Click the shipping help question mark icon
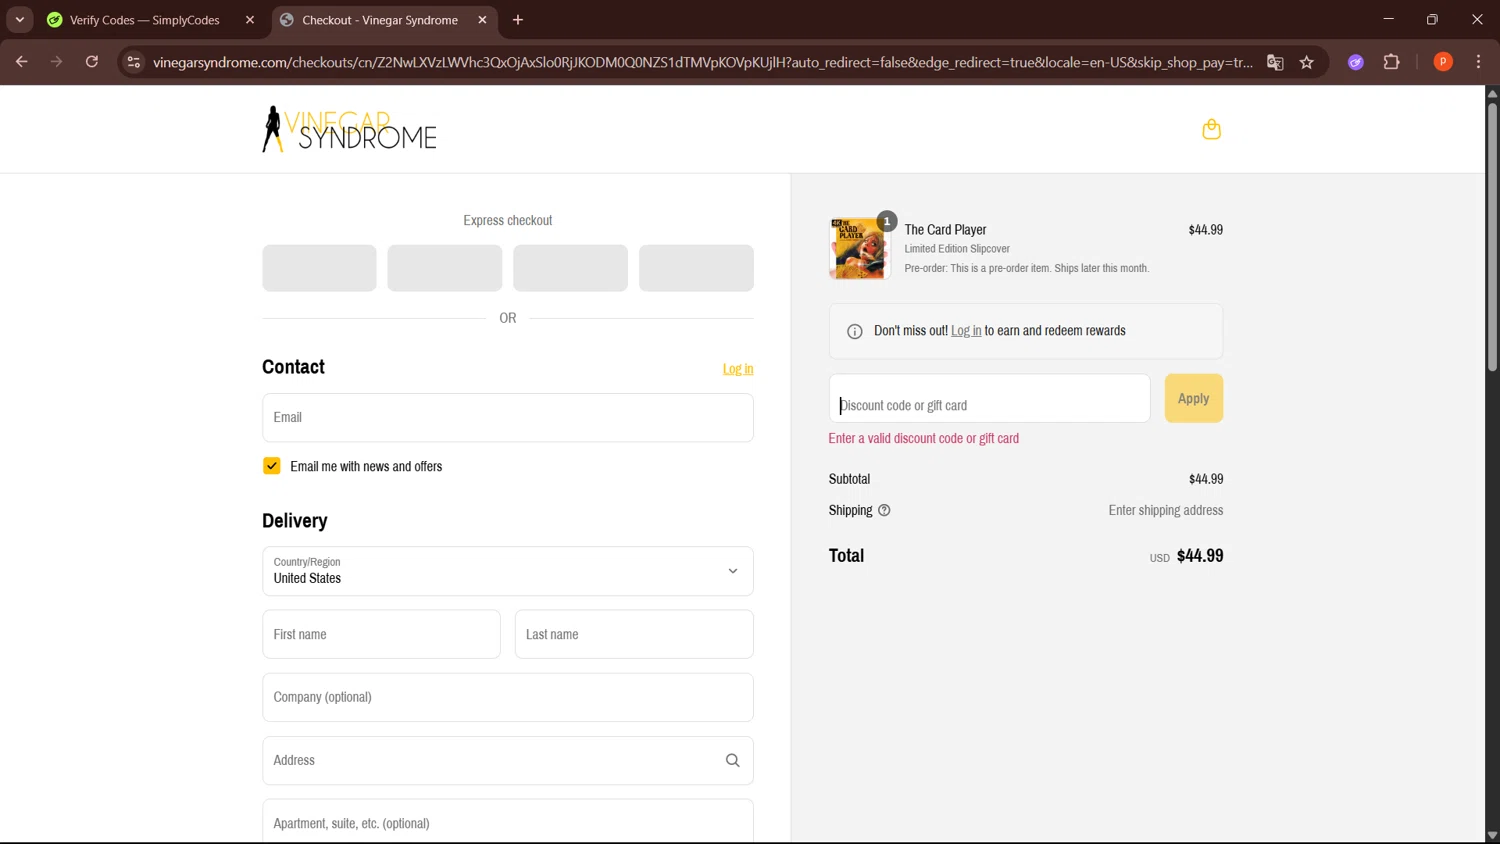 click(884, 510)
